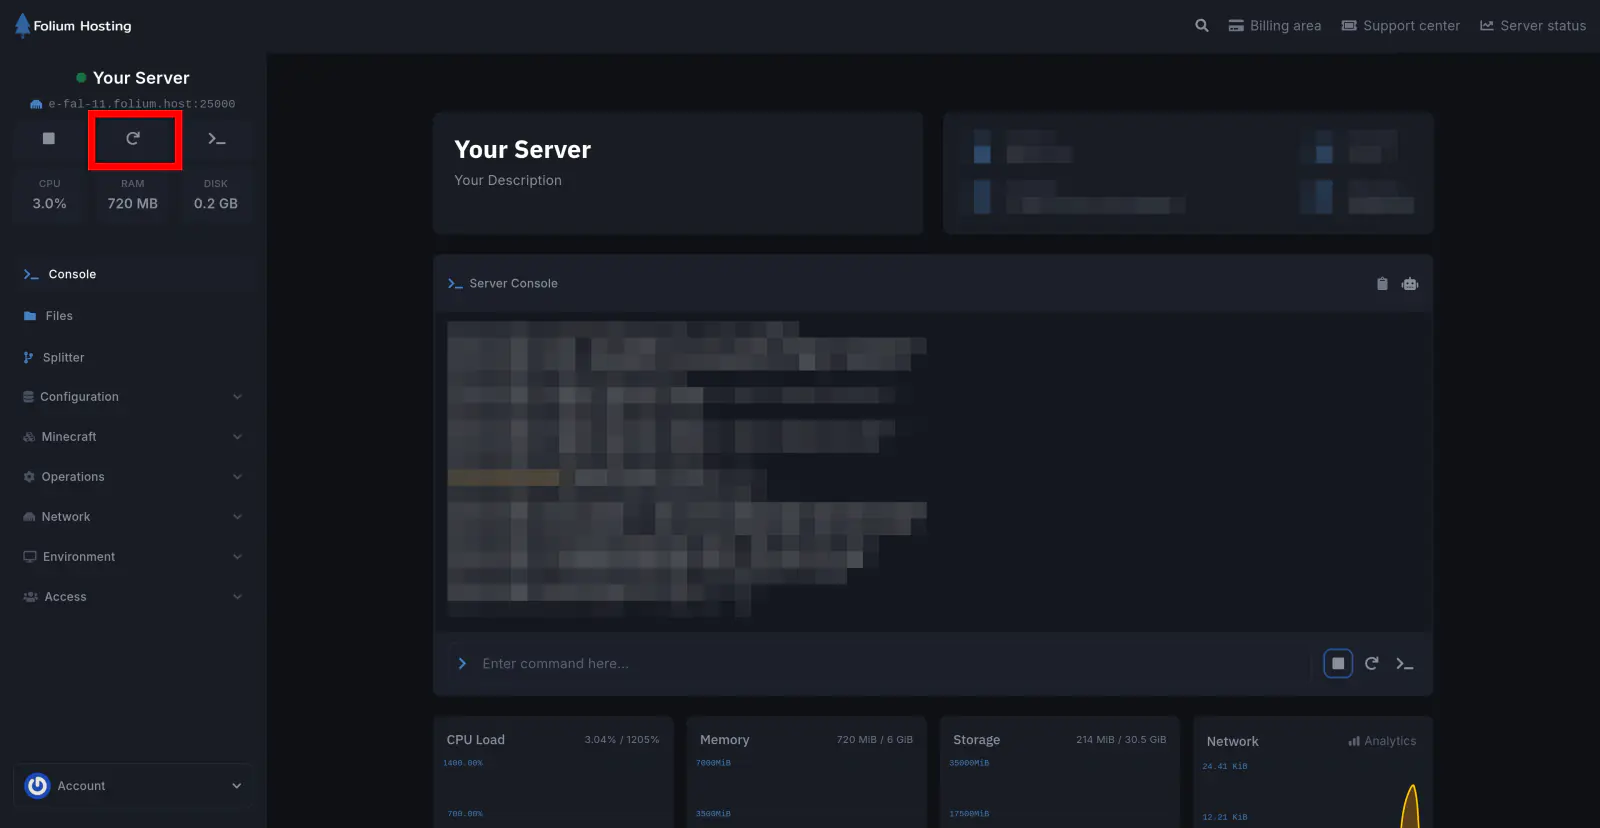The image size is (1600, 828).
Task: Click the restart icon beside command input
Action: [1372, 664]
